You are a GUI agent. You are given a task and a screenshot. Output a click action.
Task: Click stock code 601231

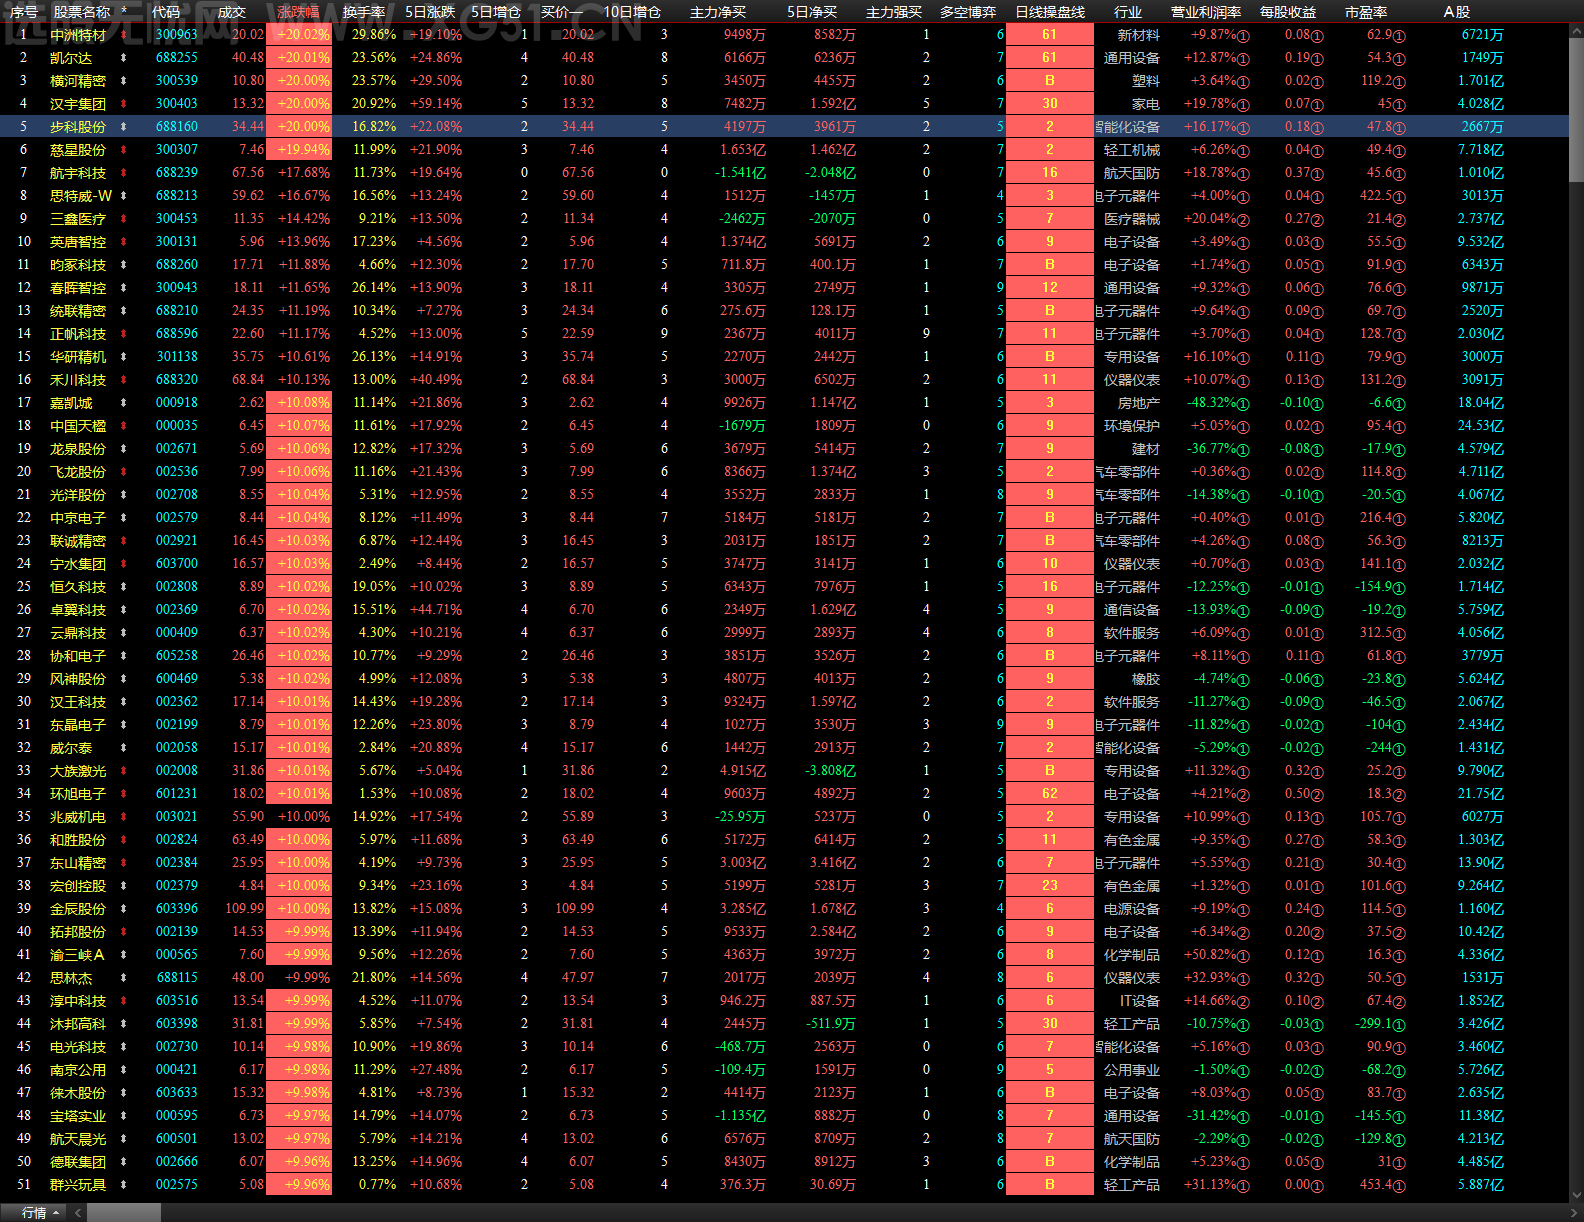pos(177,794)
